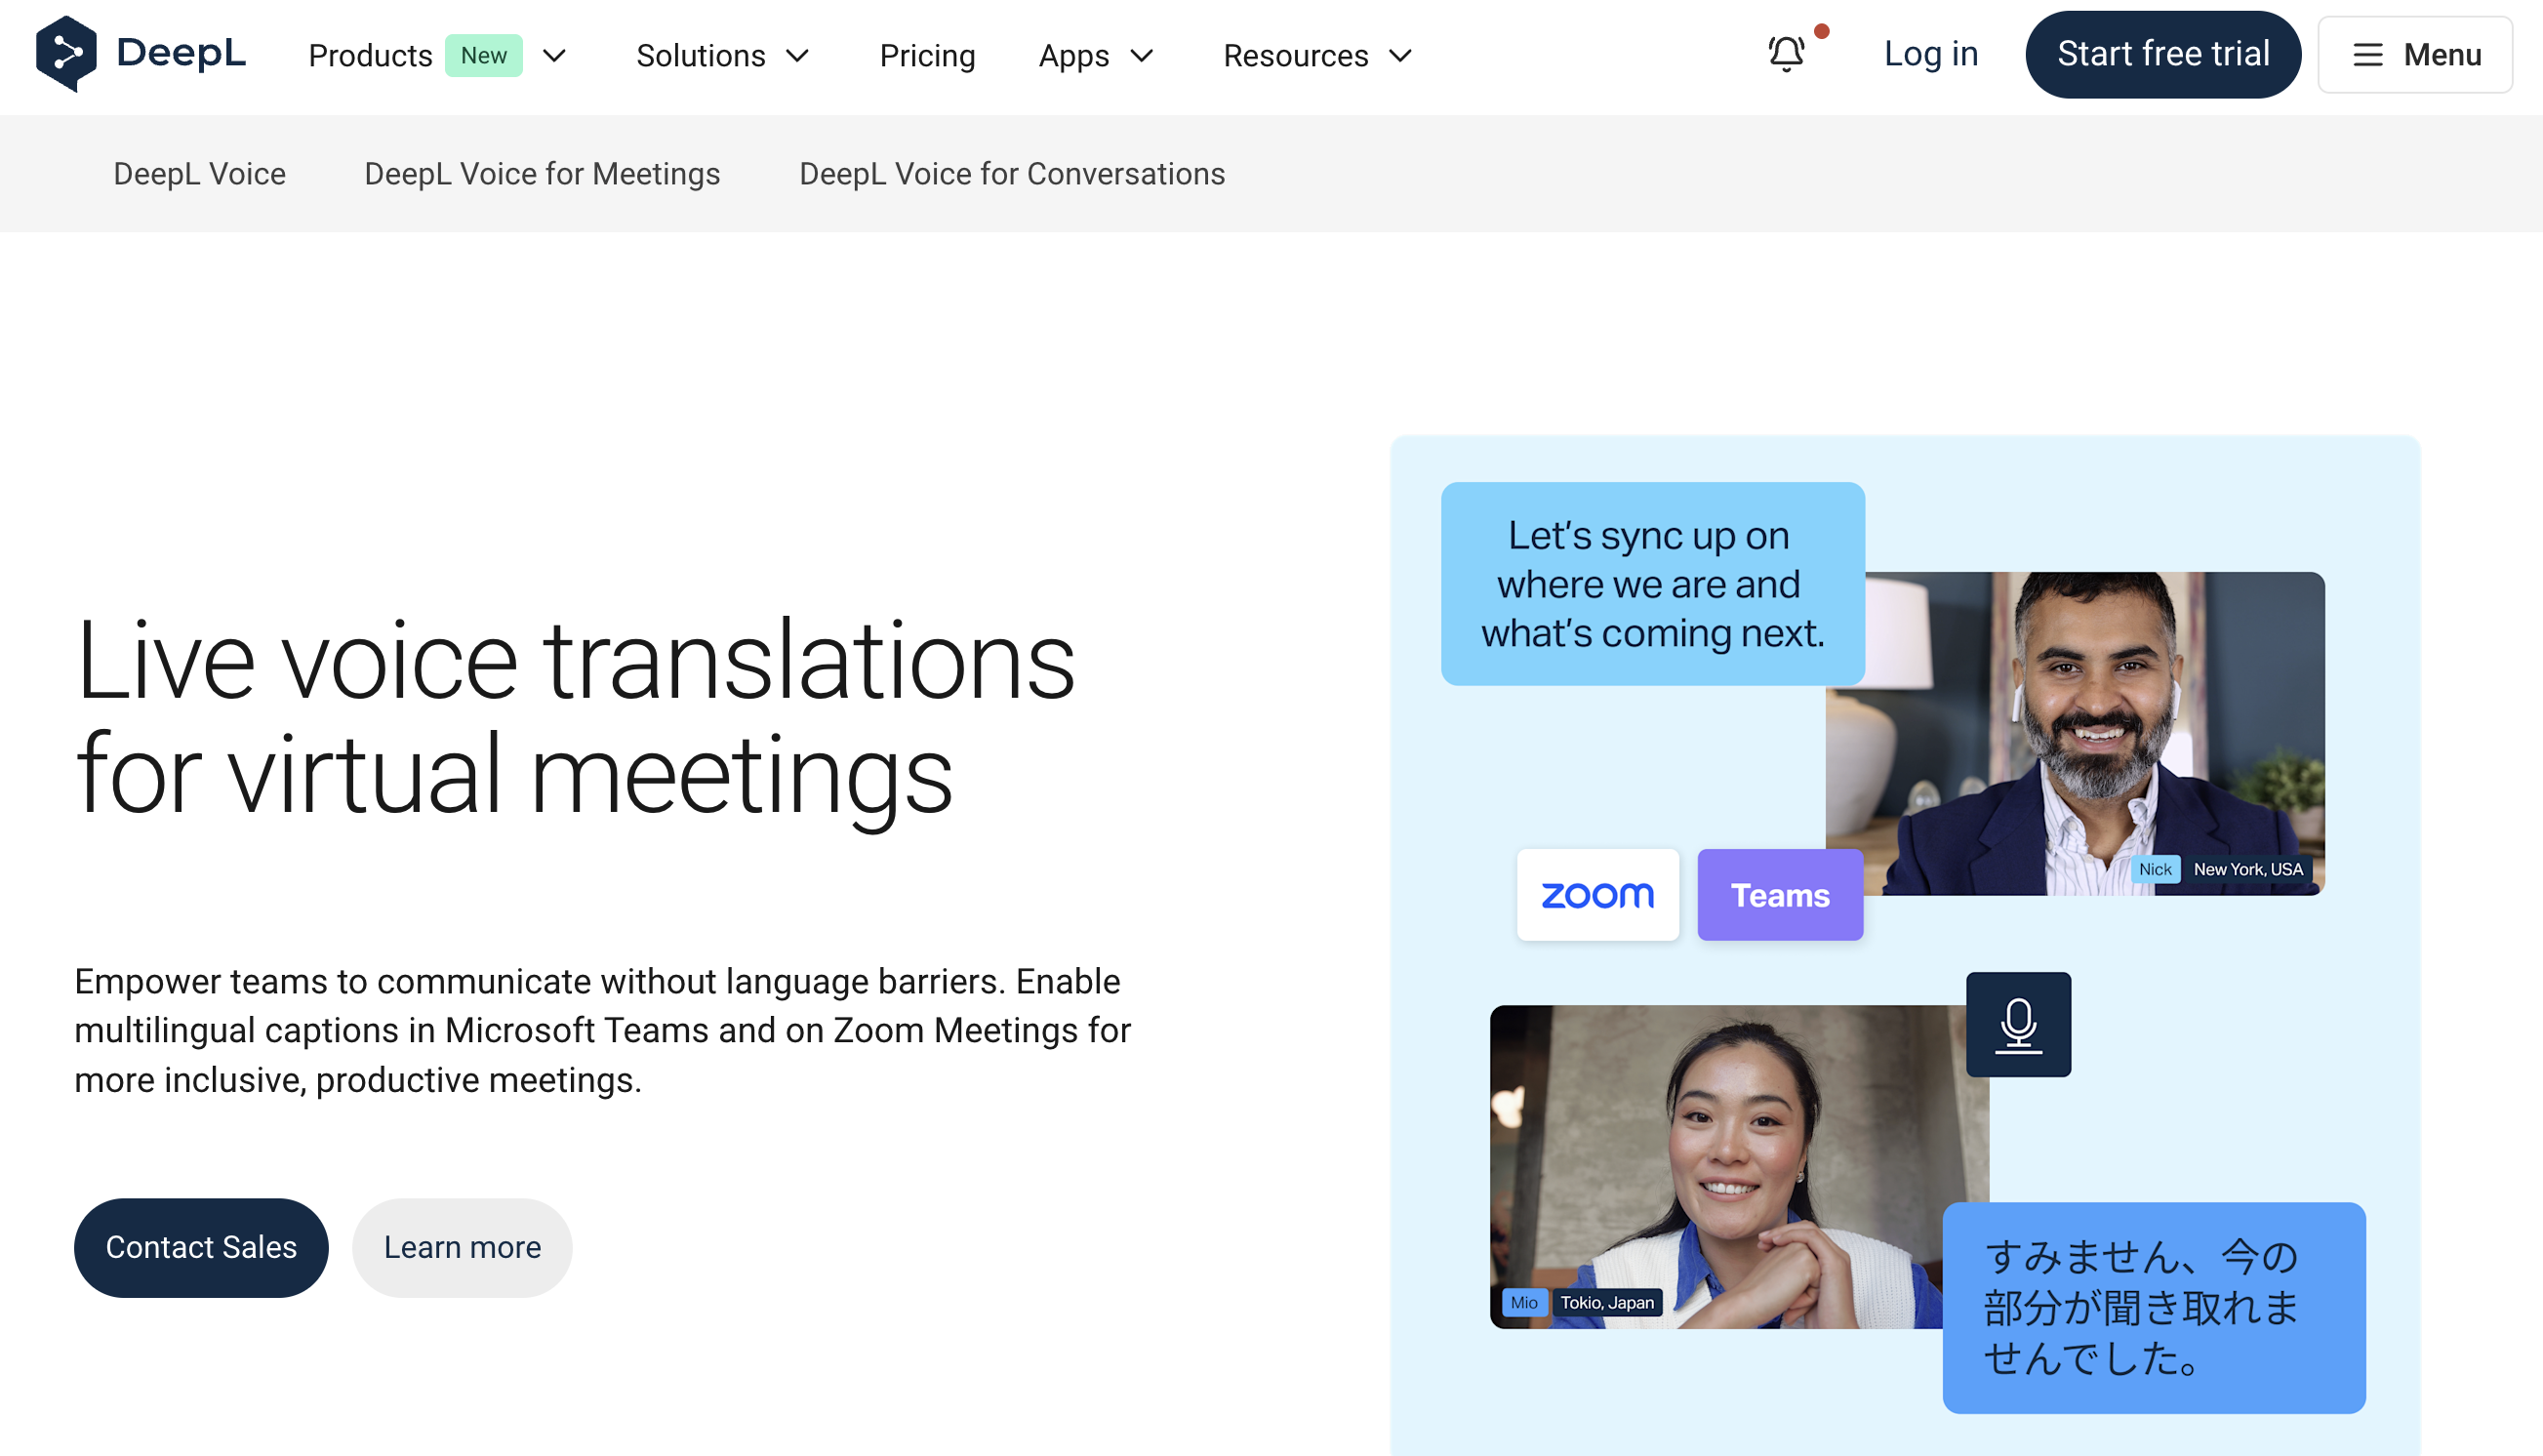Expand the Solutions dropdown chevron
2543x1456 pixels.
point(797,56)
